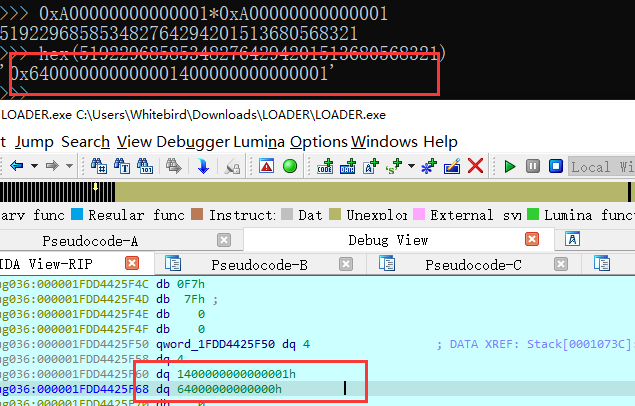Close the IDA View-RIP tab

[132, 263]
